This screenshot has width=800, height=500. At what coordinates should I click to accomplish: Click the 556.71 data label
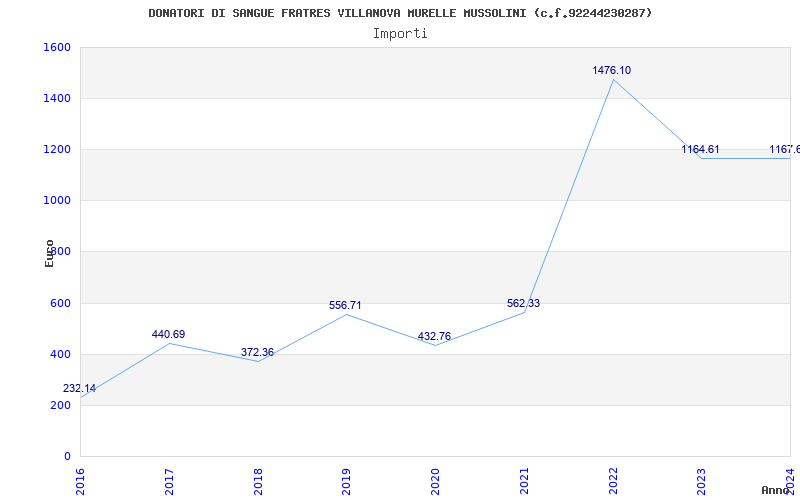(346, 306)
